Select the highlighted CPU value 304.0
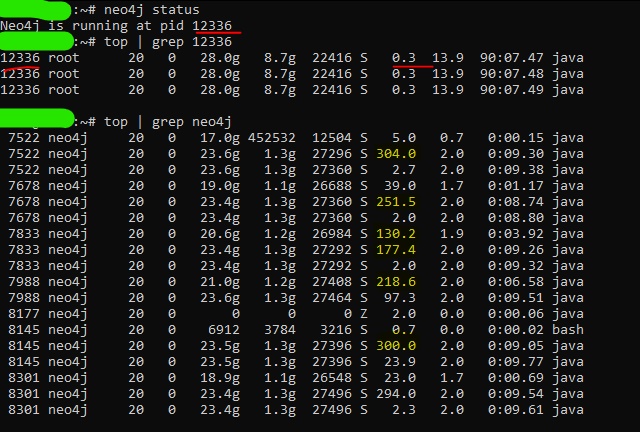 (396, 154)
